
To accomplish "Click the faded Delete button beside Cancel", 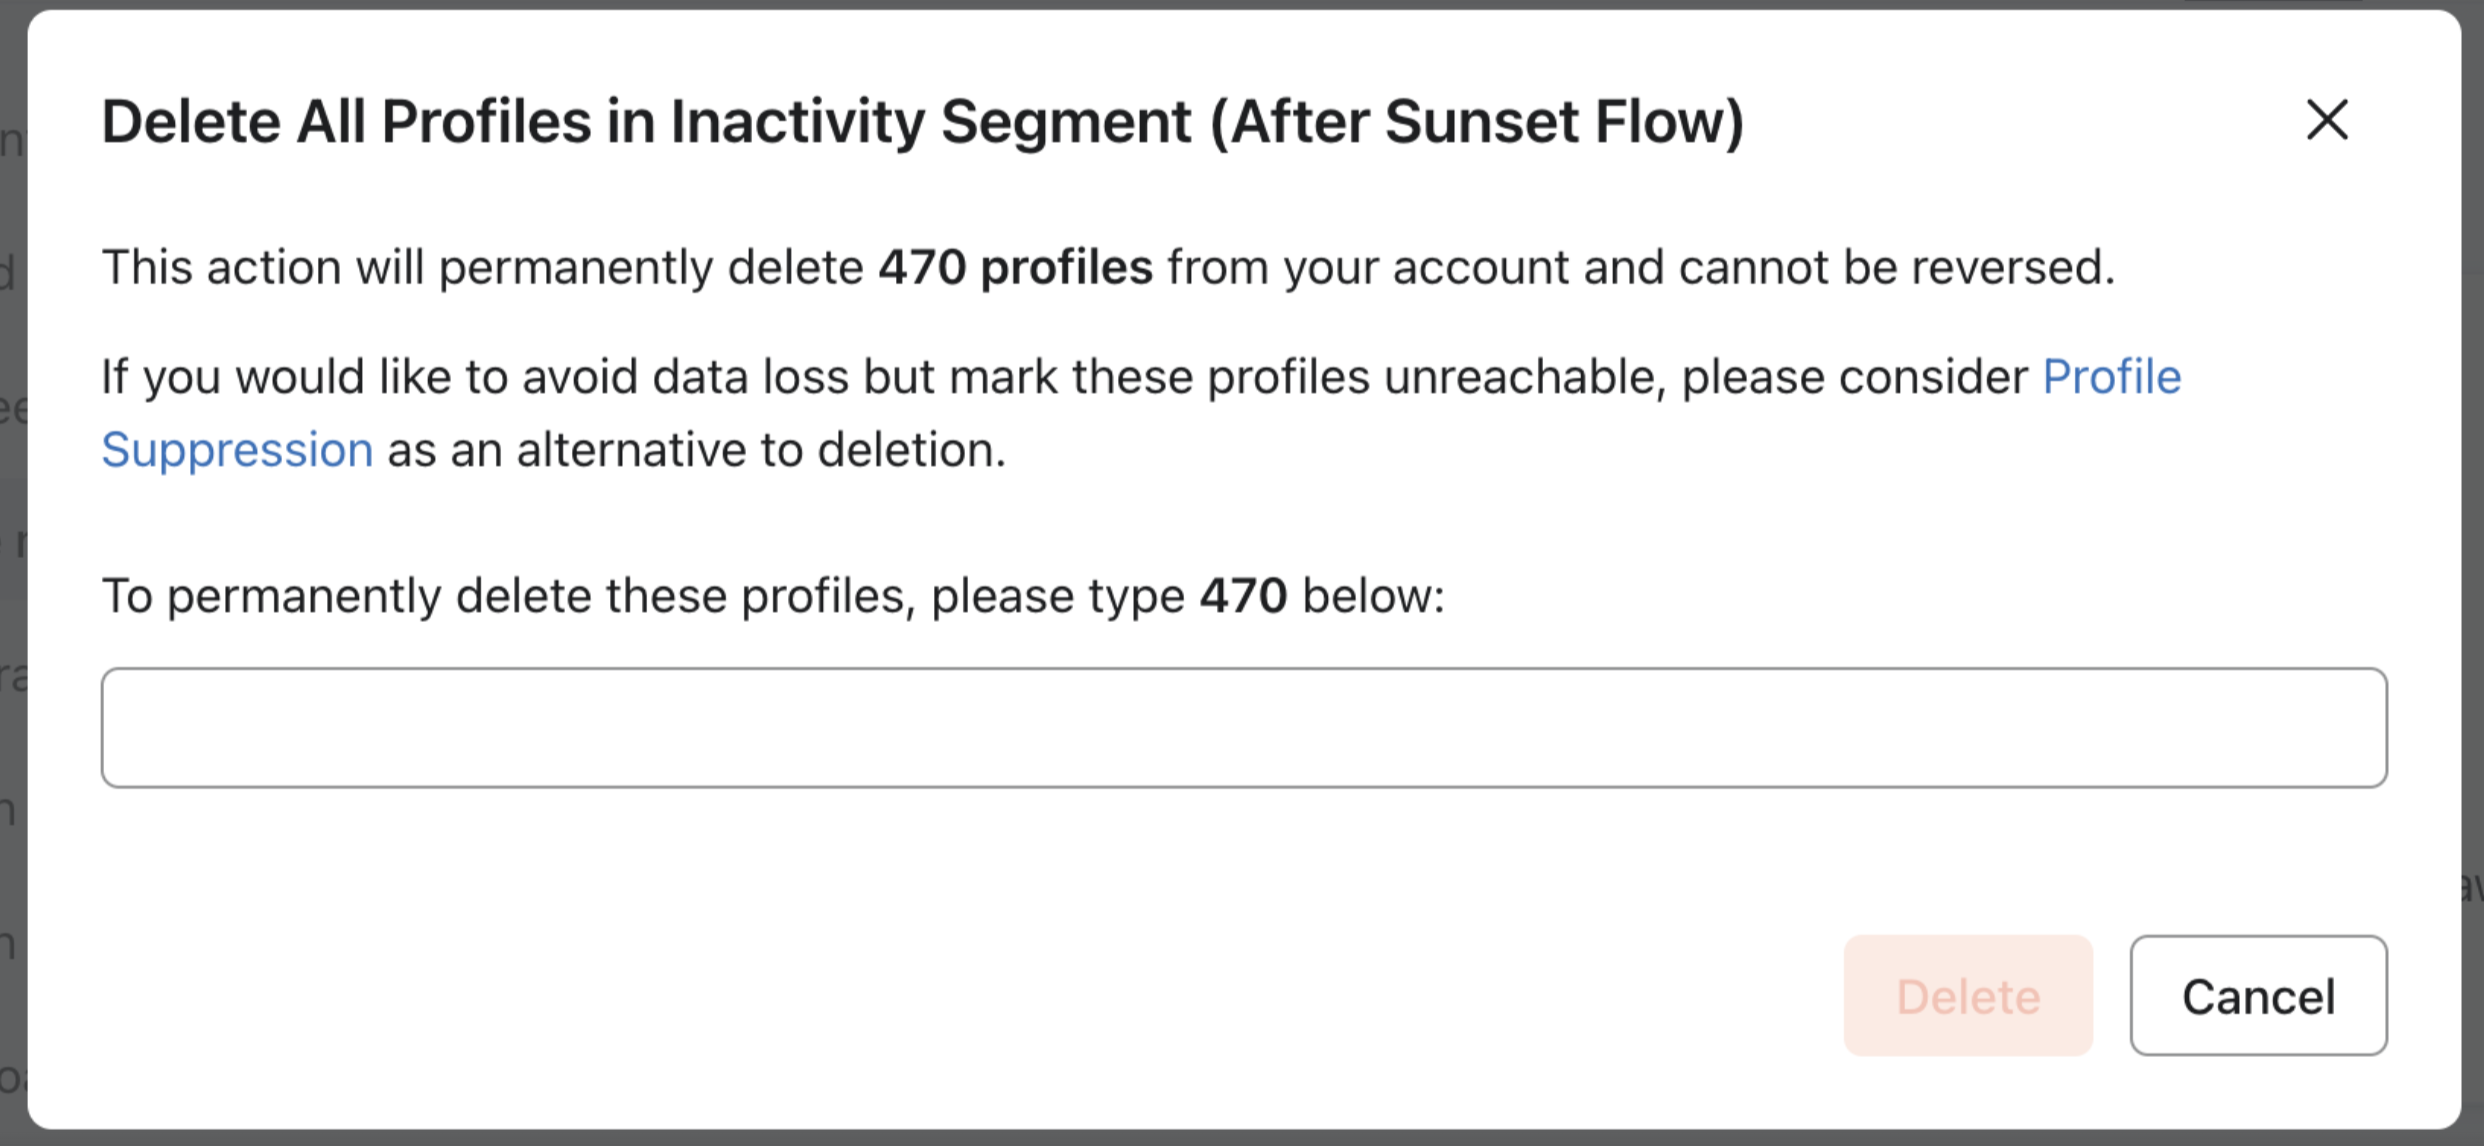I will point(1967,995).
